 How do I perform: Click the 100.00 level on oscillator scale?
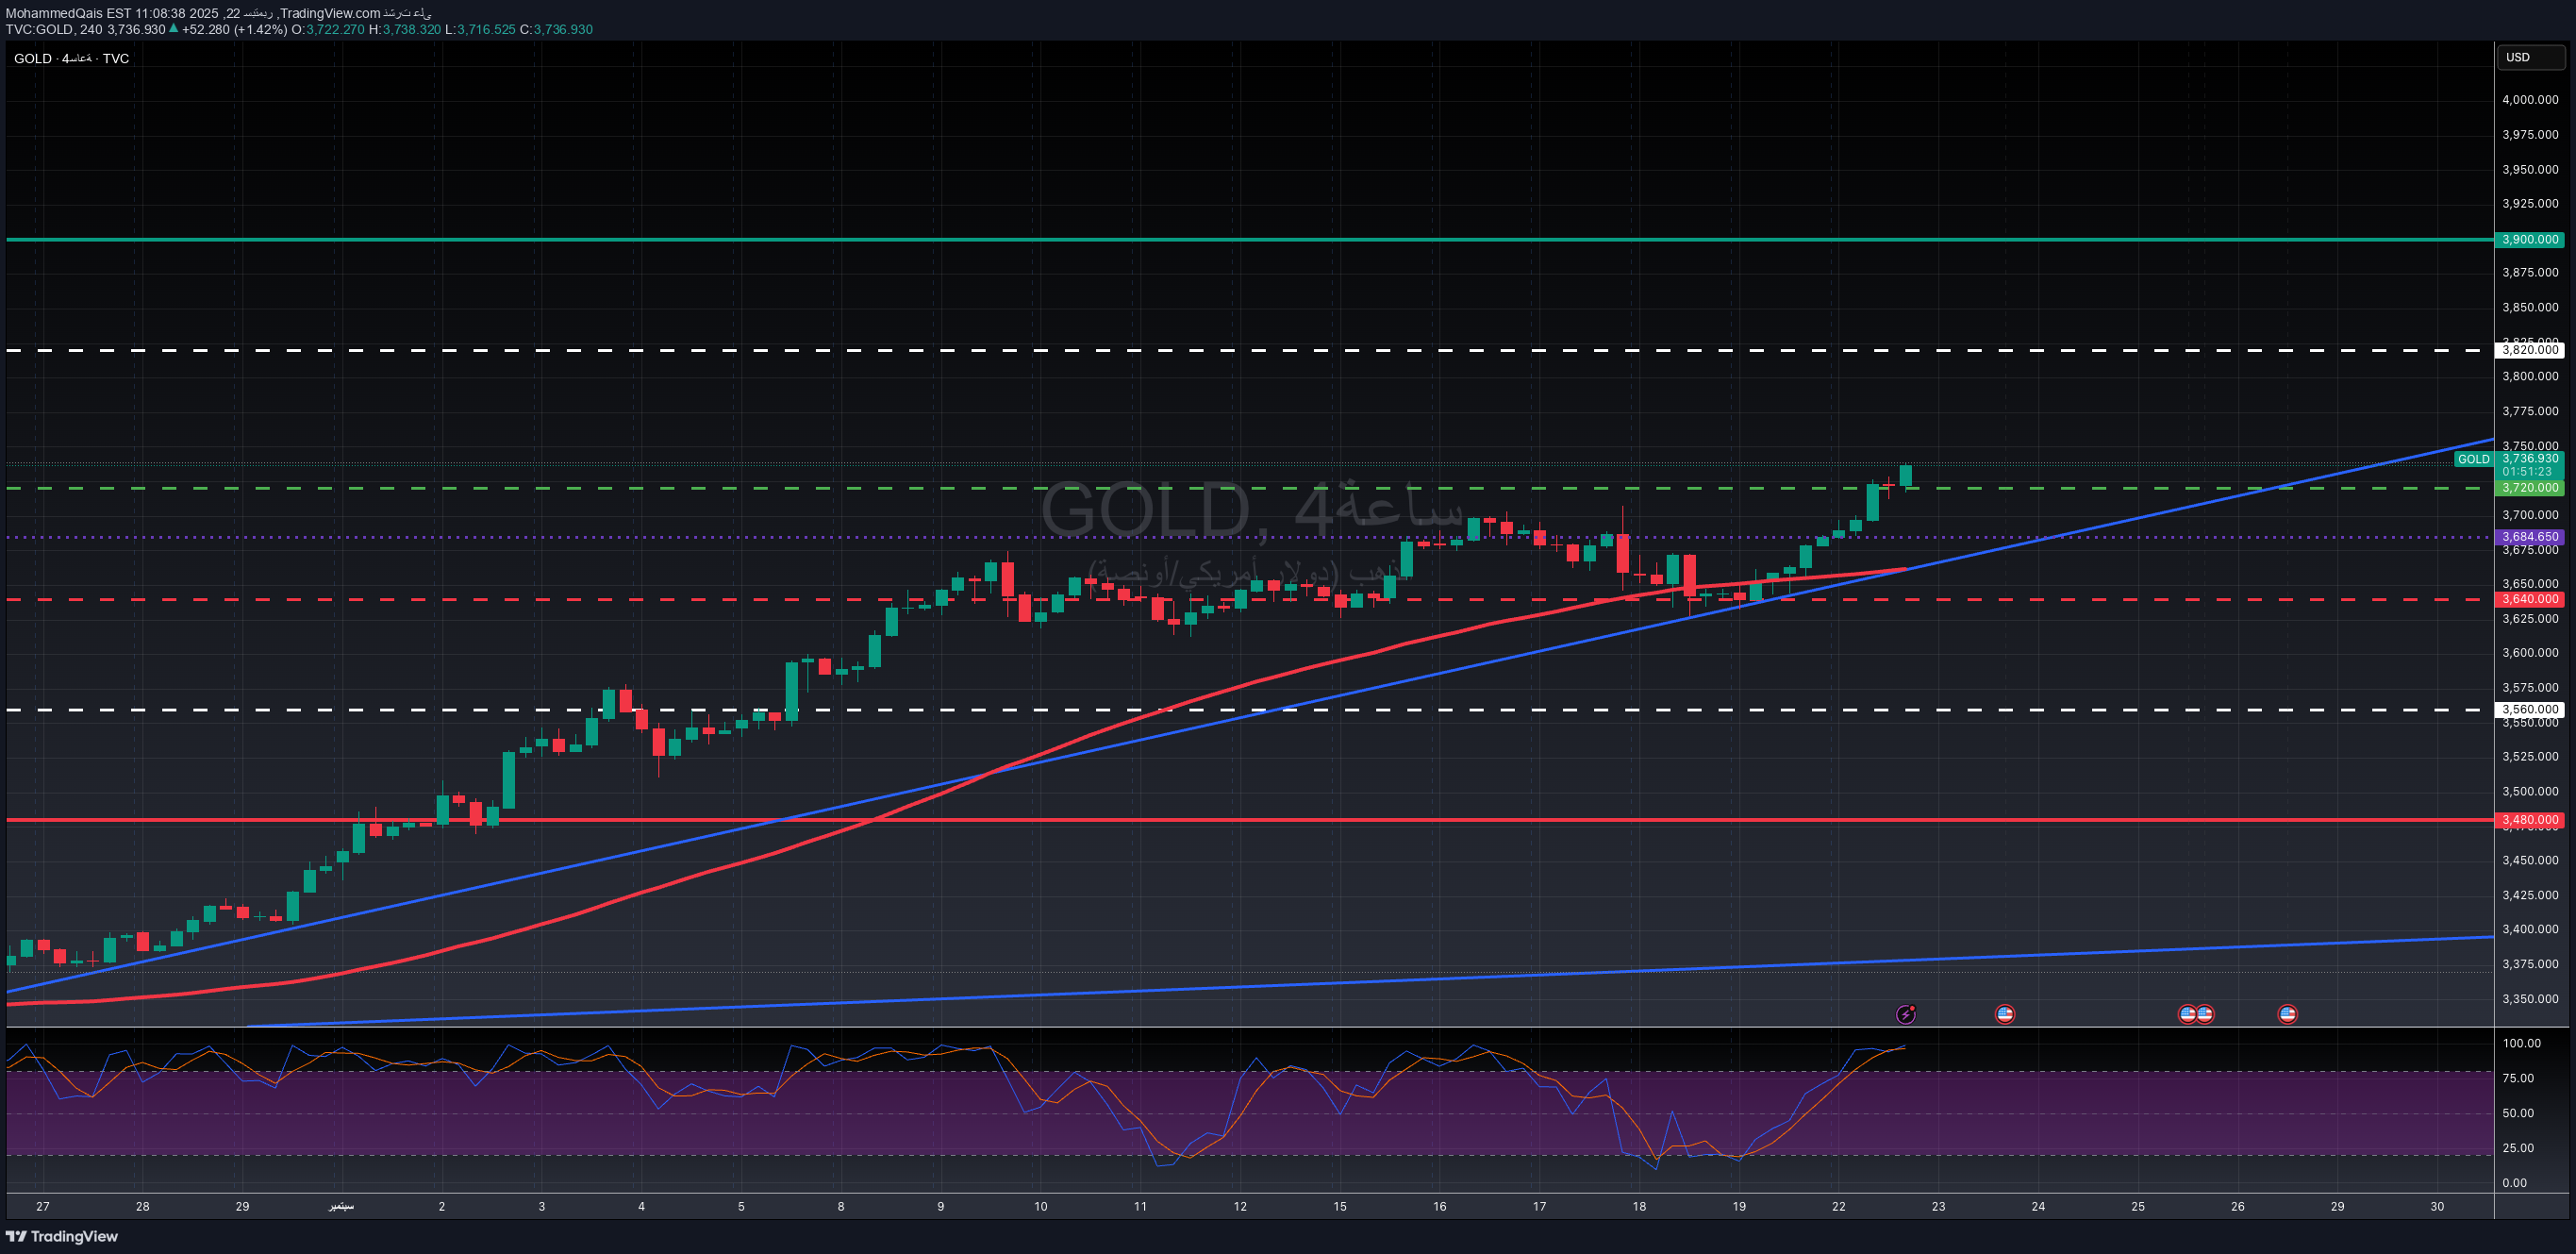pyautogui.click(x=2521, y=1043)
